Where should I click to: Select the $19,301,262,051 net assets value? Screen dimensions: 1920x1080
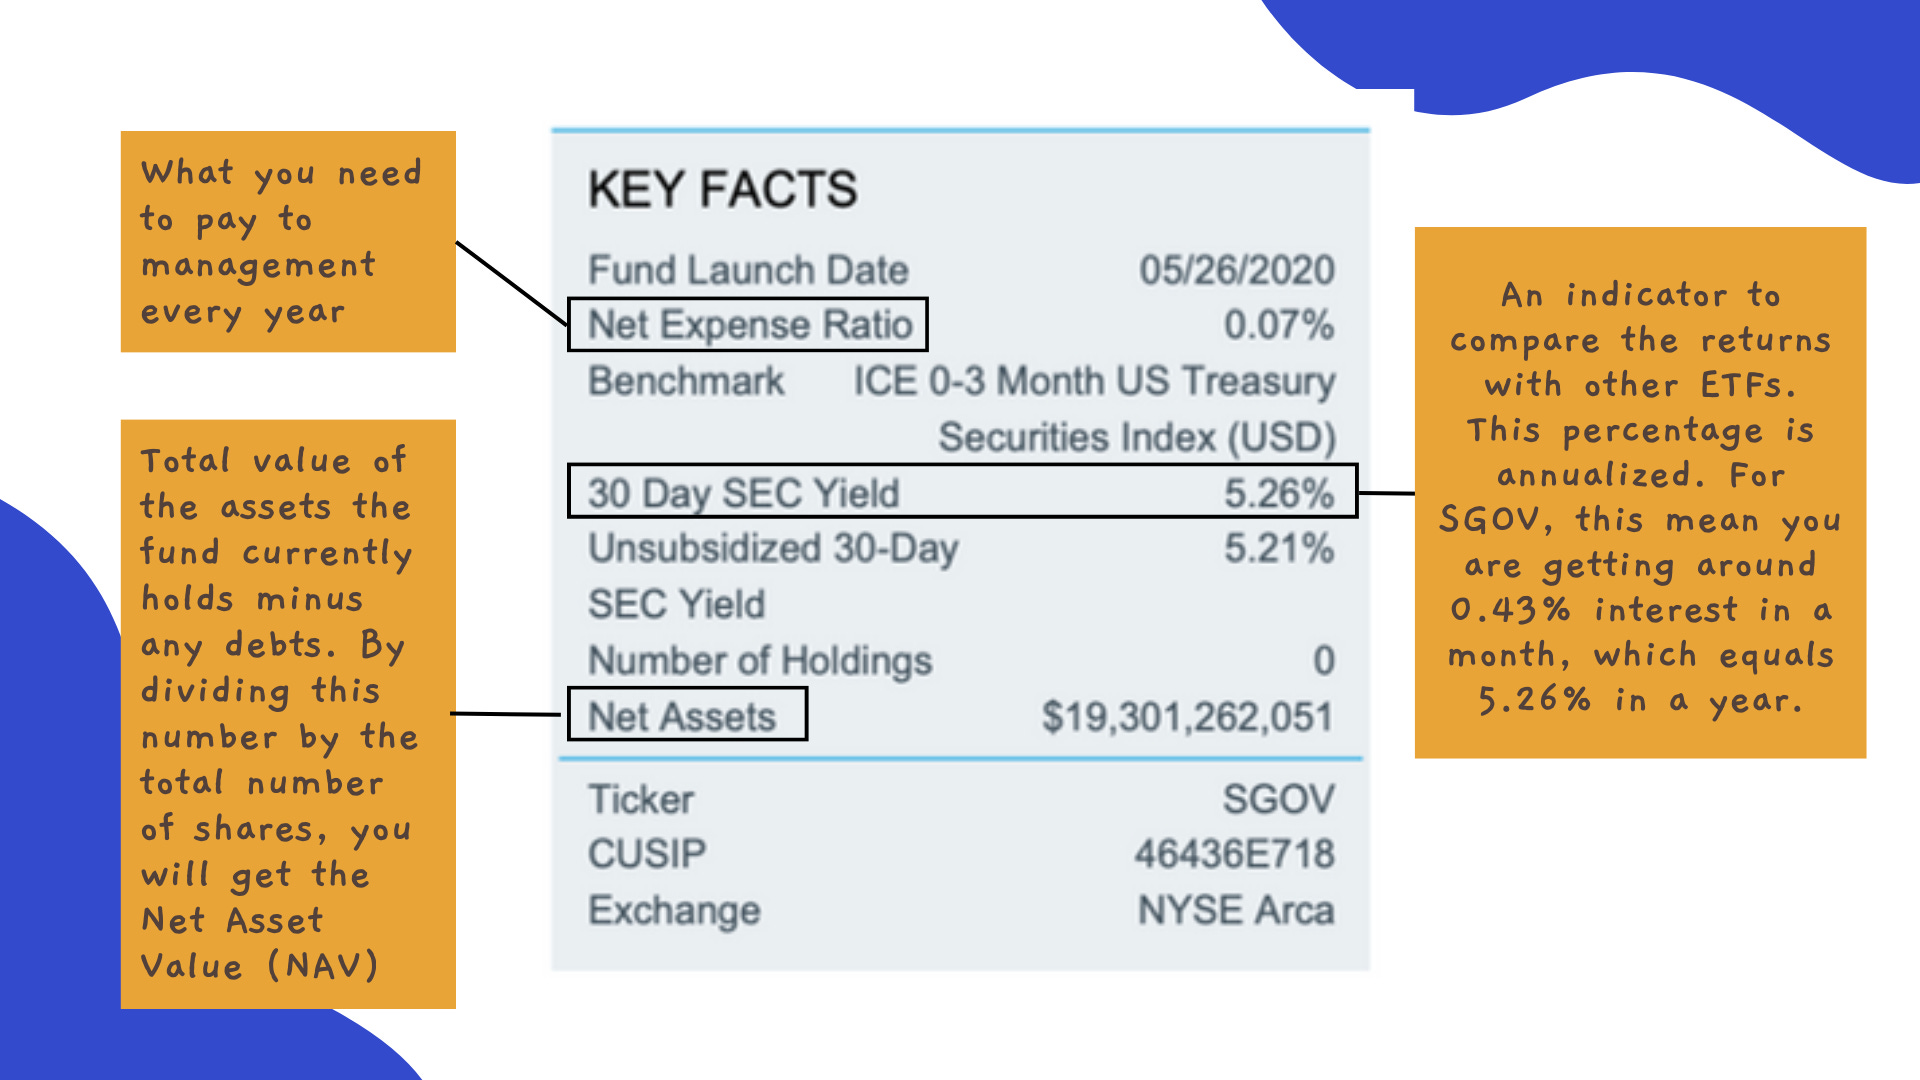1187,716
